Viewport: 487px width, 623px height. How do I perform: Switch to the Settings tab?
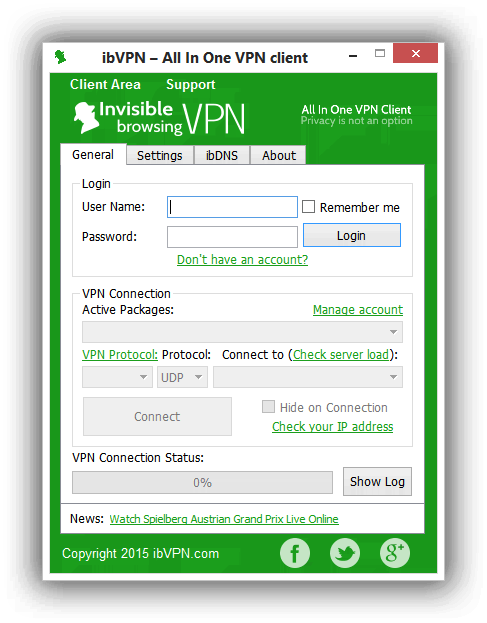tap(160, 155)
